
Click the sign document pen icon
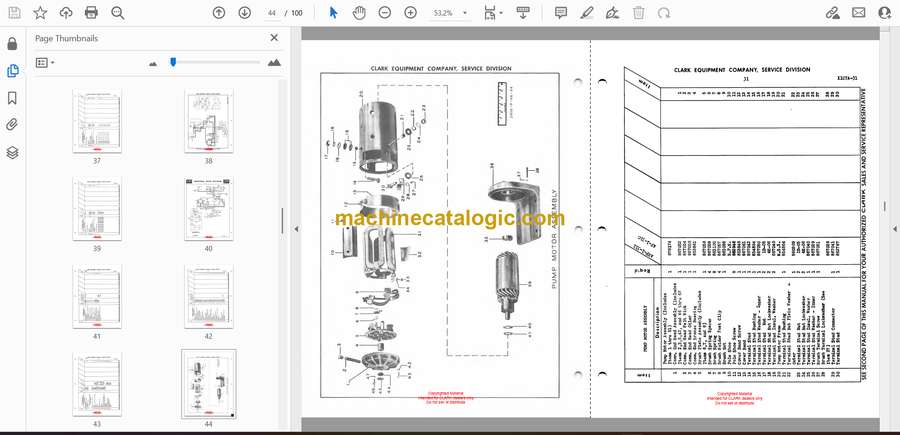(x=612, y=13)
